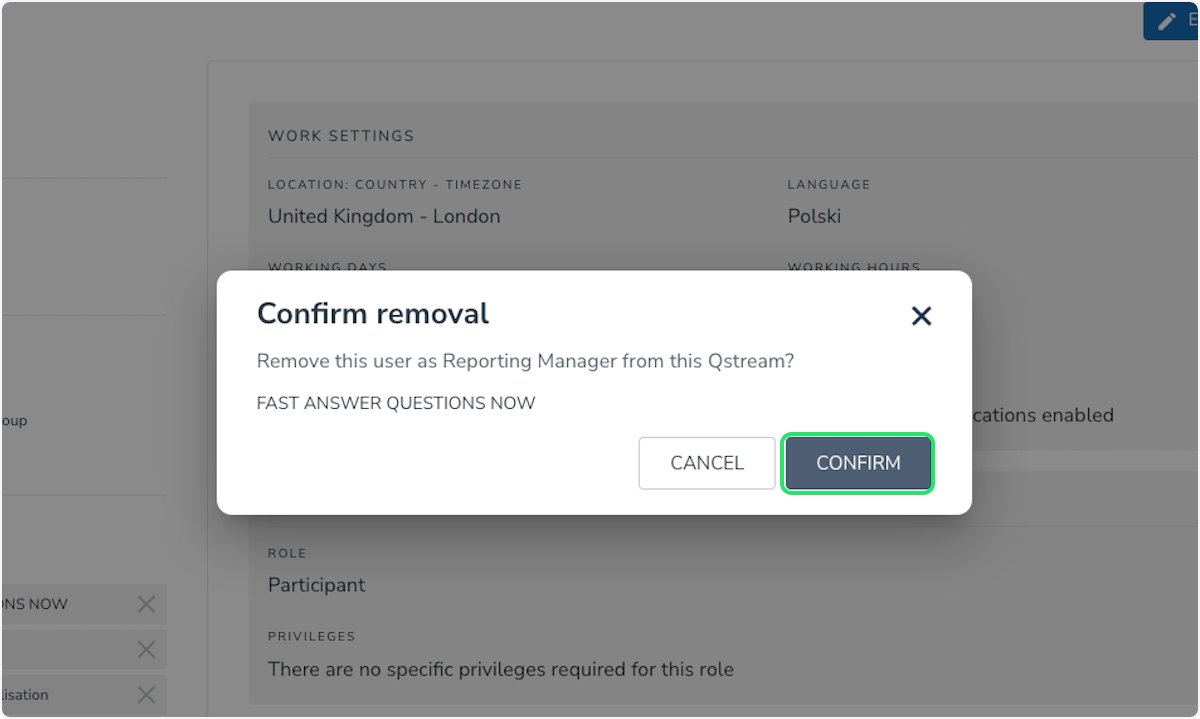1200x719 pixels.
Task: Remove the 'lisation' tag via its X
Action: (x=146, y=695)
